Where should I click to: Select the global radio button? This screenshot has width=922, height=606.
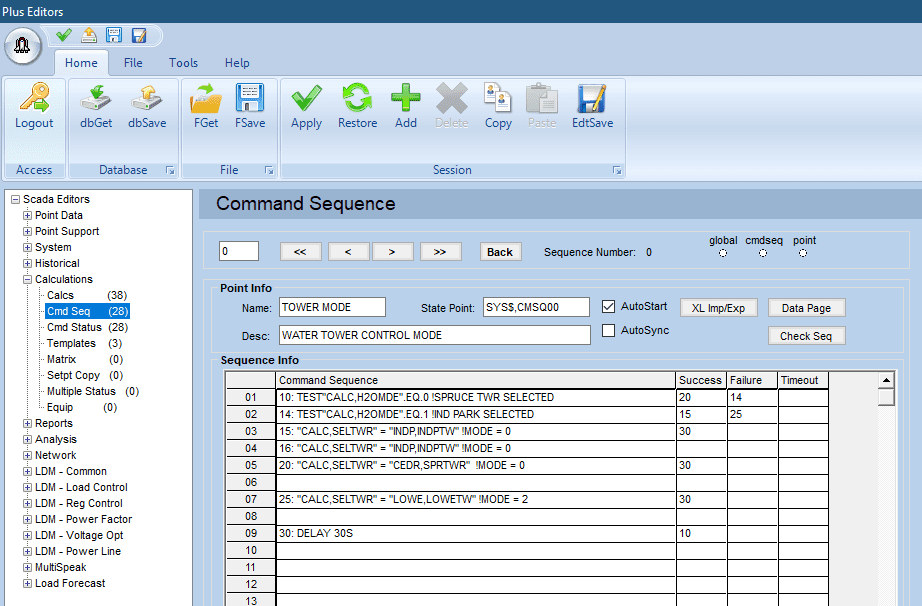point(723,253)
